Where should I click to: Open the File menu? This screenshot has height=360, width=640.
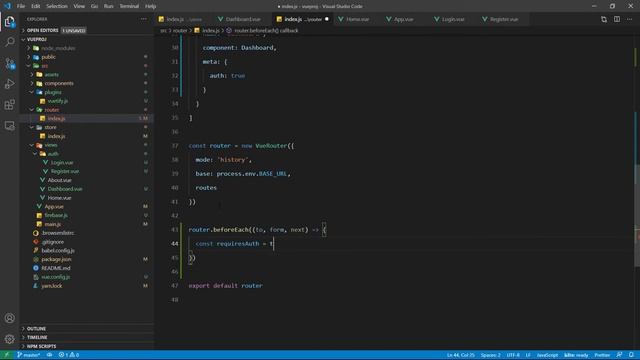pos(21,6)
